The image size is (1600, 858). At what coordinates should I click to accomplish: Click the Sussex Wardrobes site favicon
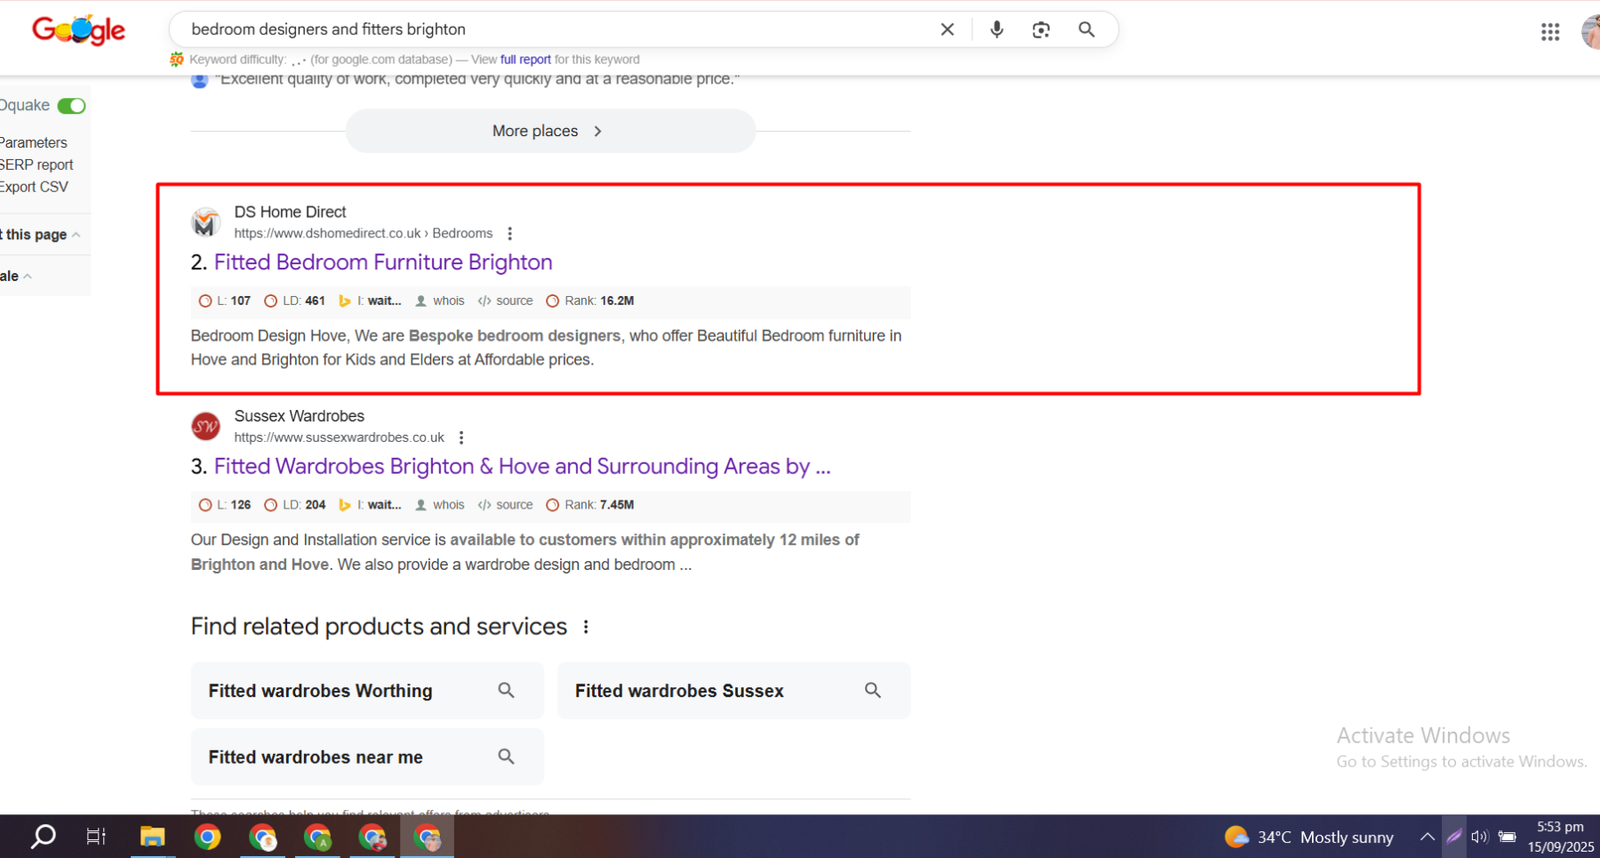(206, 427)
